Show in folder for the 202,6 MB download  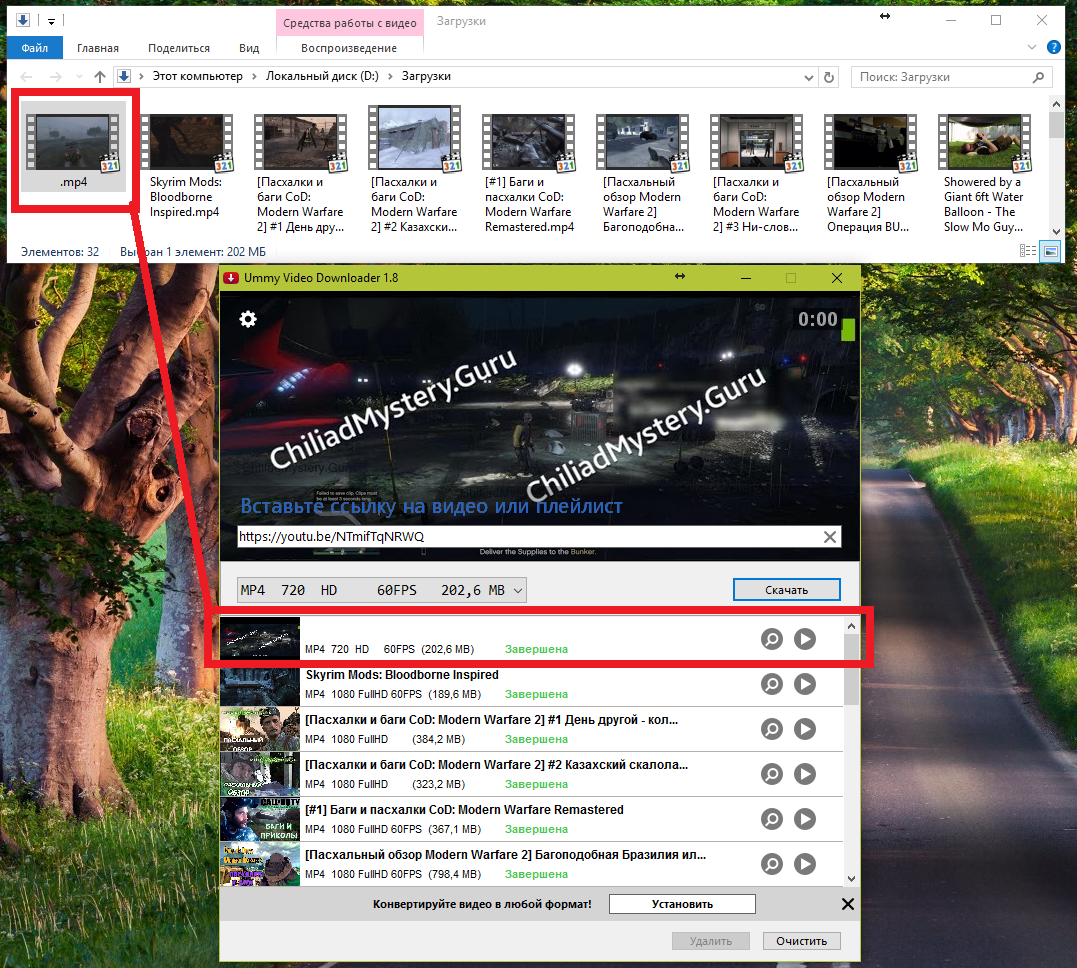pyautogui.click(x=772, y=639)
